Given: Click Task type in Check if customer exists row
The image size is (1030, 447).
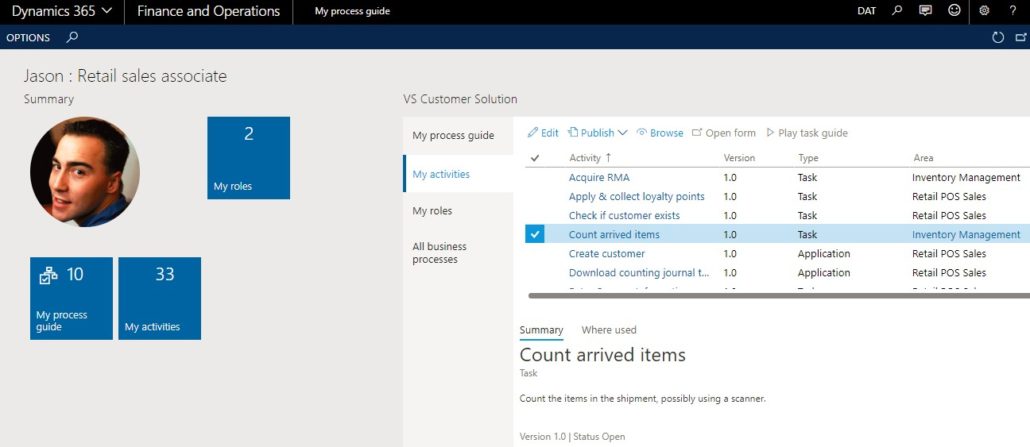Looking at the screenshot, I should click(807, 216).
